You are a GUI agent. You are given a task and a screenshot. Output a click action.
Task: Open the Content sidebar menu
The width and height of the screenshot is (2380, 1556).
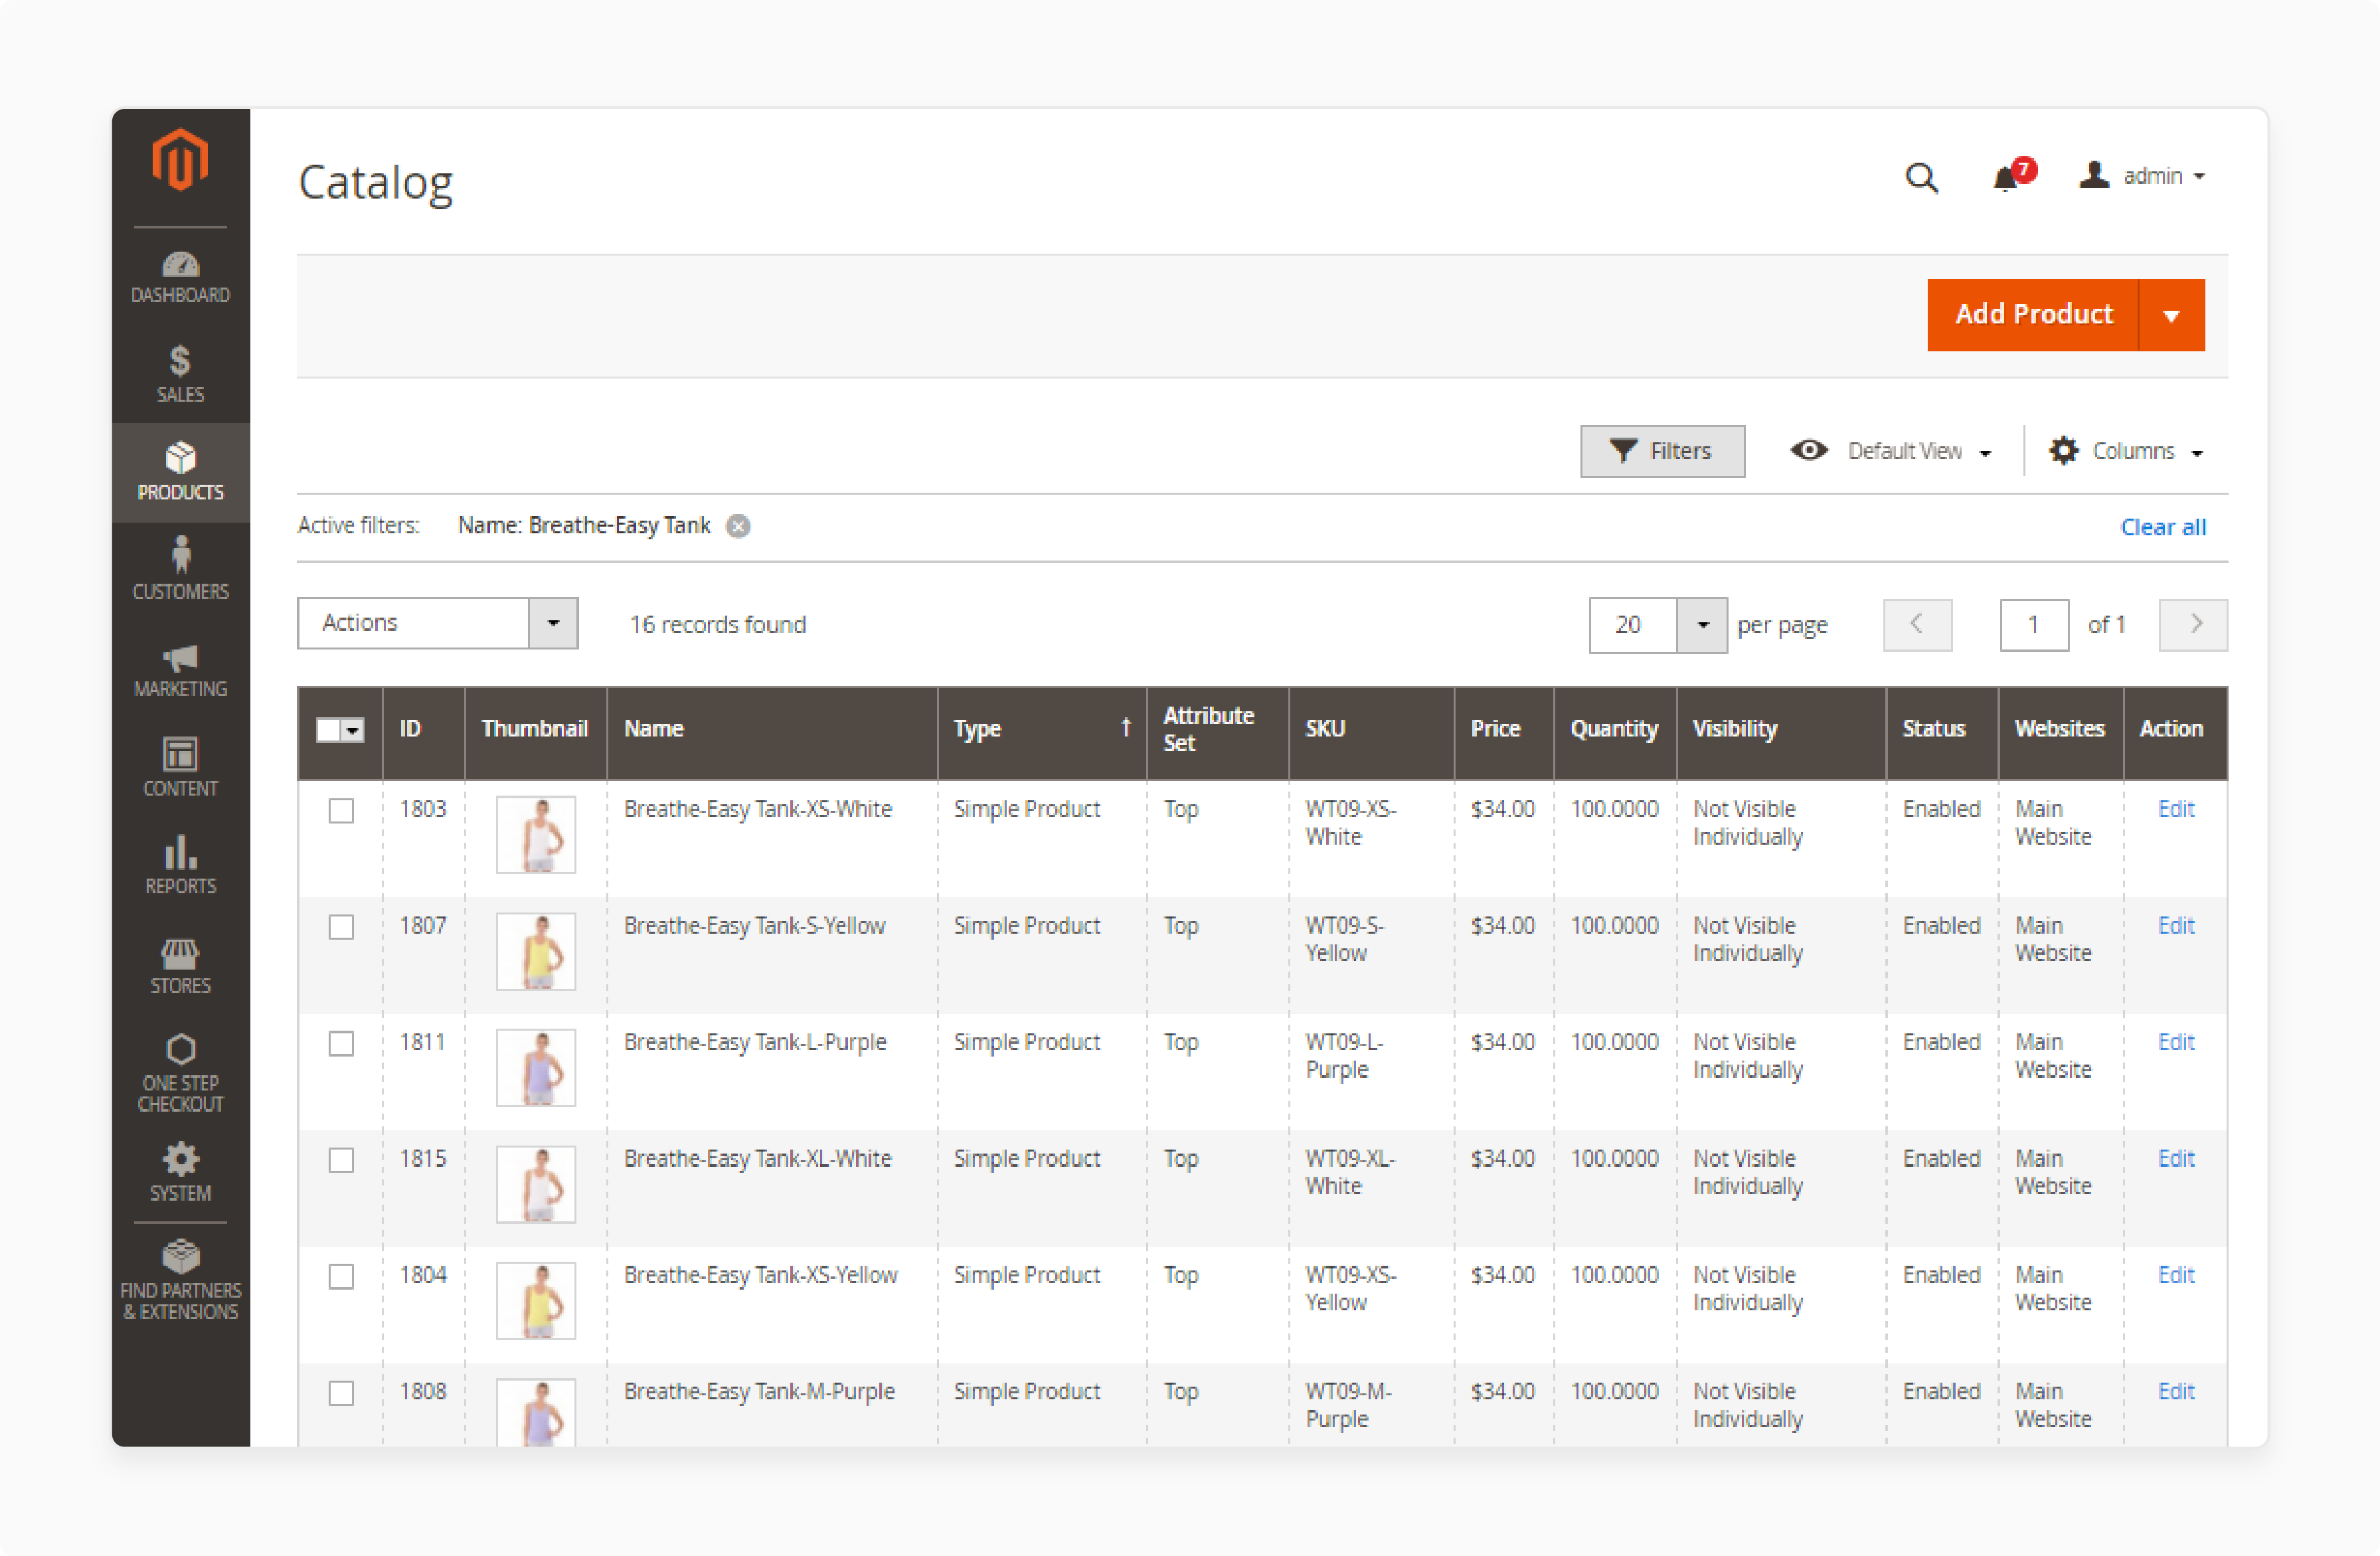[180, 768]
